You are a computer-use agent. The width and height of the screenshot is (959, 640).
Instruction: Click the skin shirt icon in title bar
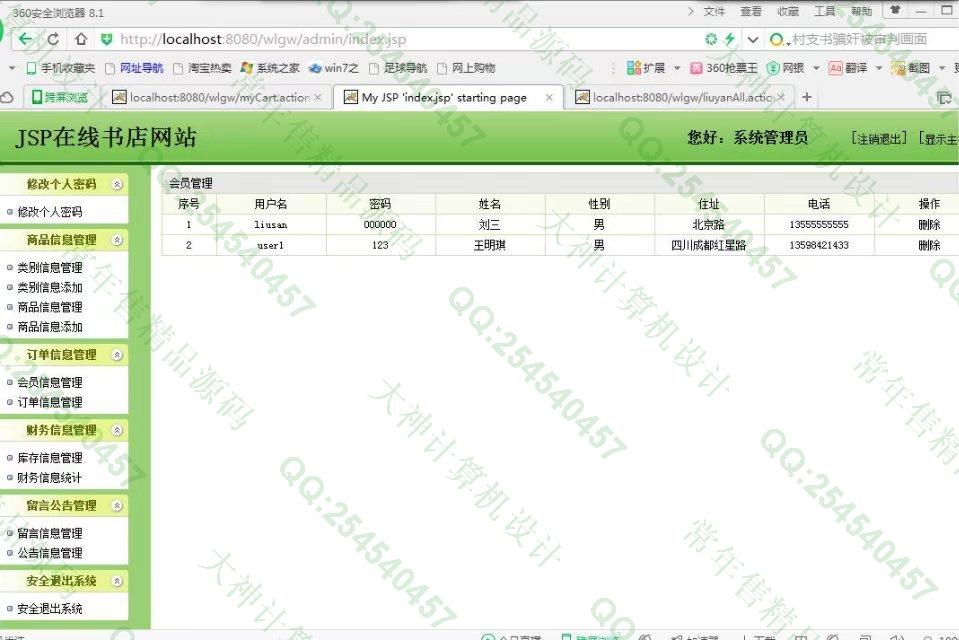click(895, 10)
